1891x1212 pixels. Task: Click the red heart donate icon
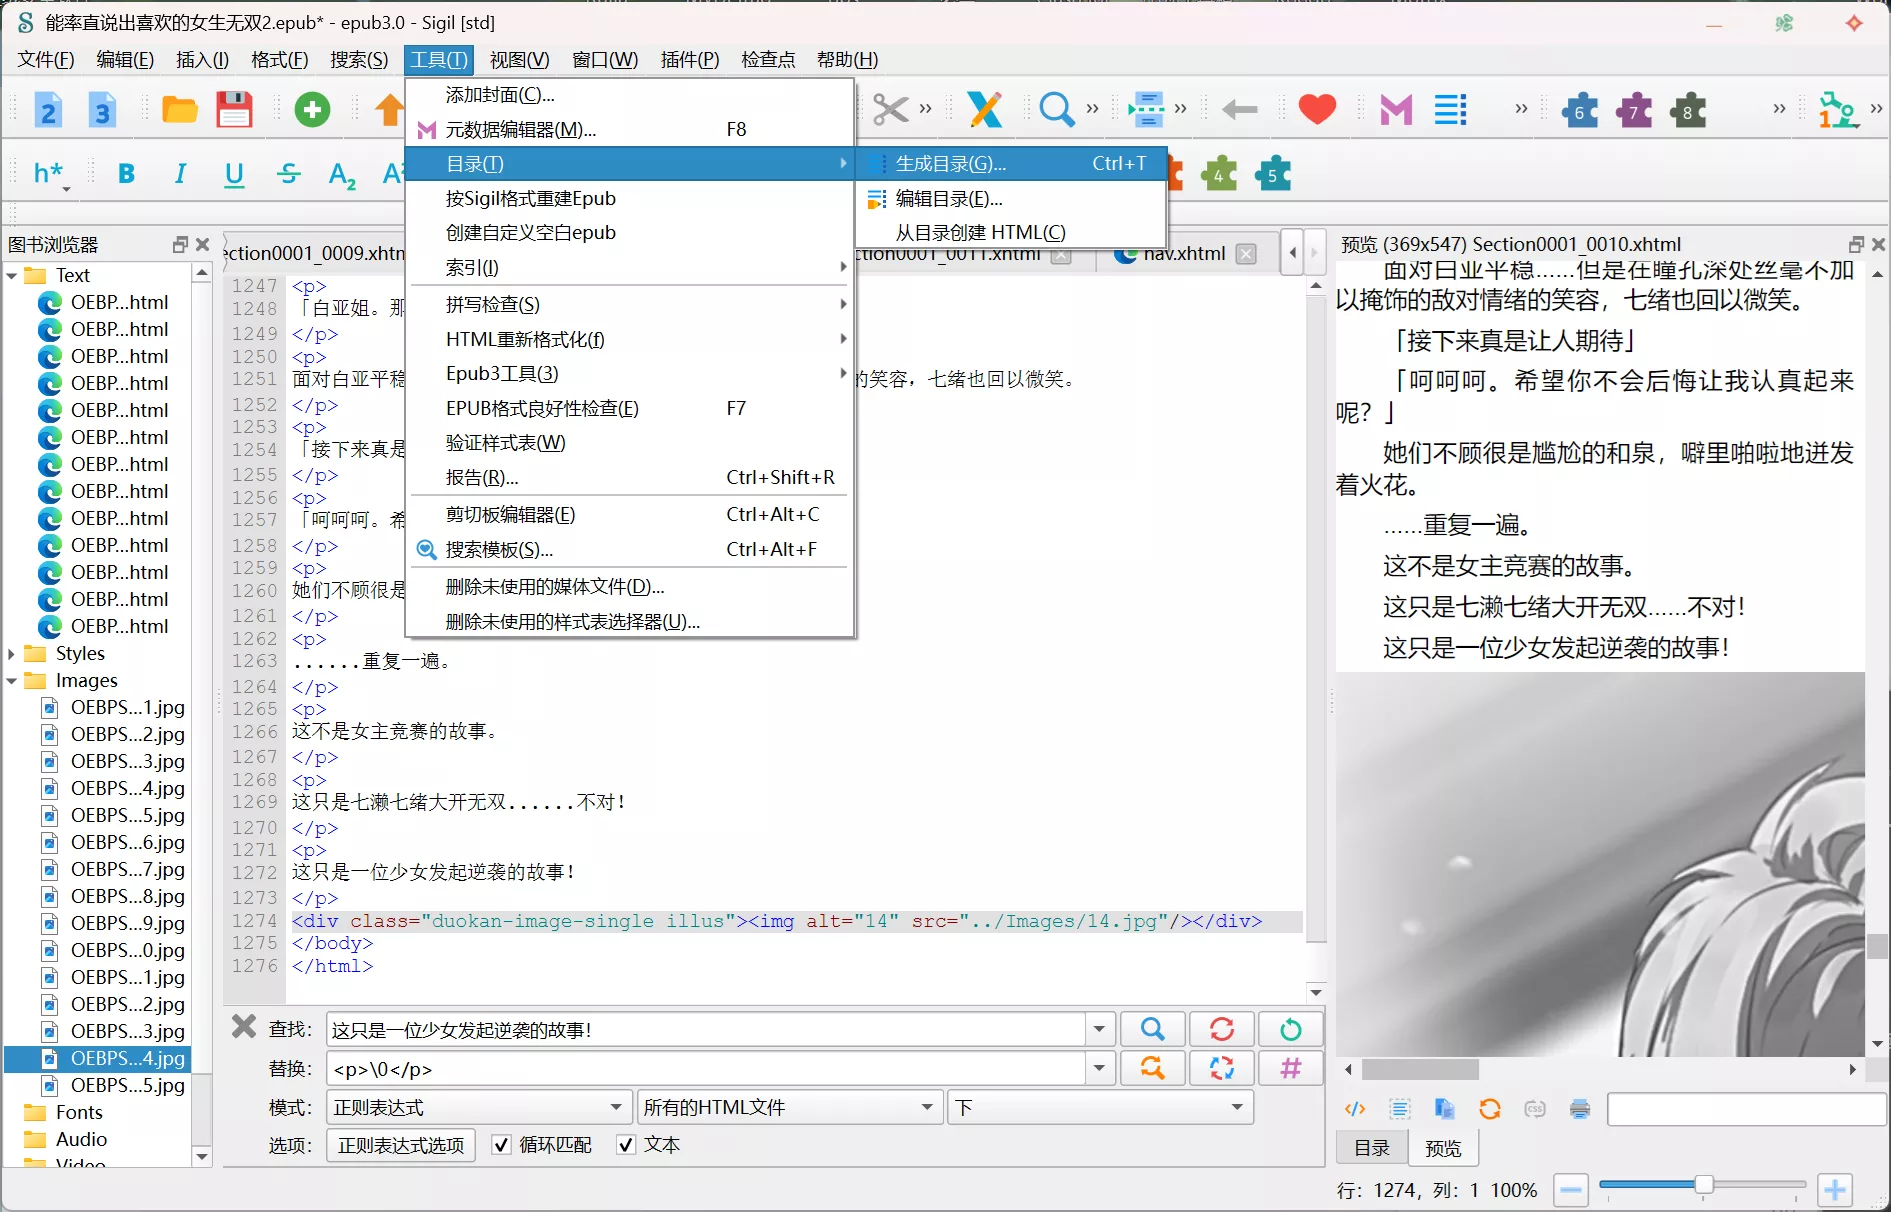tap(1317, 109)
